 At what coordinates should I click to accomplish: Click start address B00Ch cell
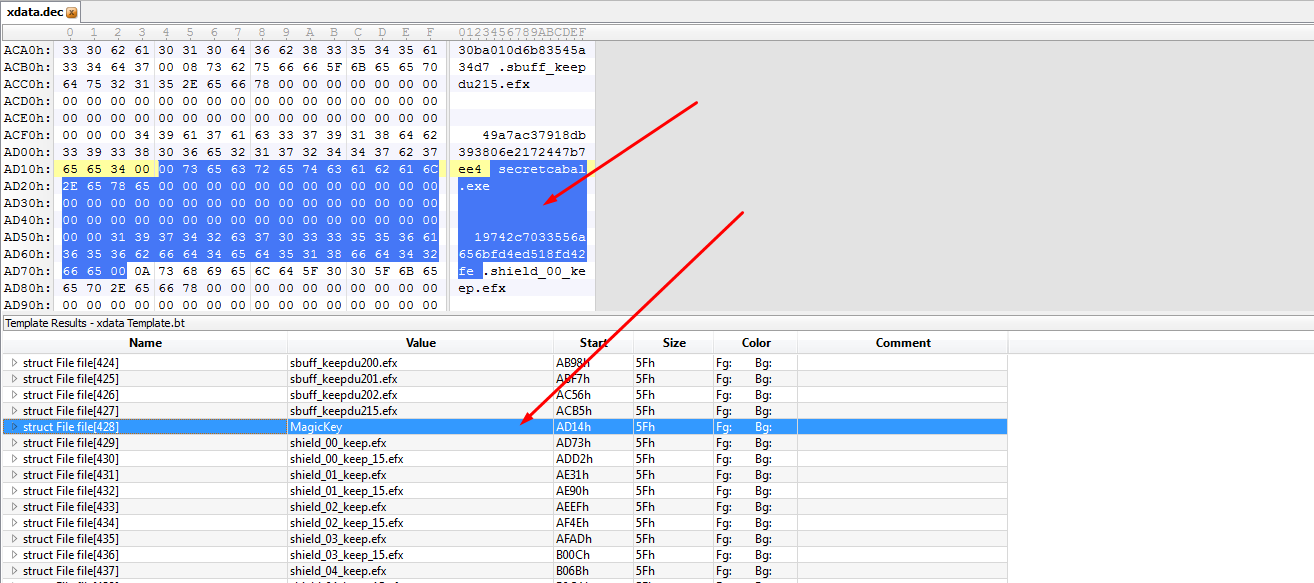pyautogui.click(x=593, y=555)
